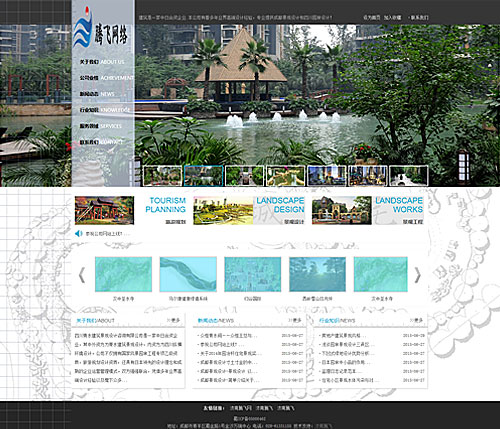Click the left carousel arrow

click(82, 275)
